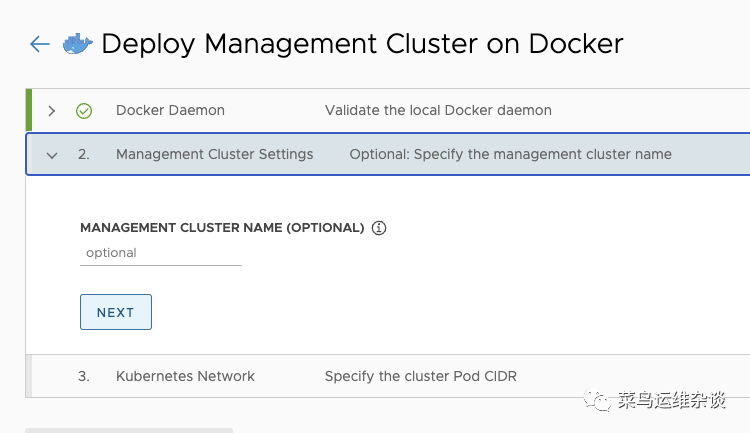Viewport: 750px width, 433px height.
Task: Click the 'Optional: Specify the management cluster name' text
Action: click(510, 155)
